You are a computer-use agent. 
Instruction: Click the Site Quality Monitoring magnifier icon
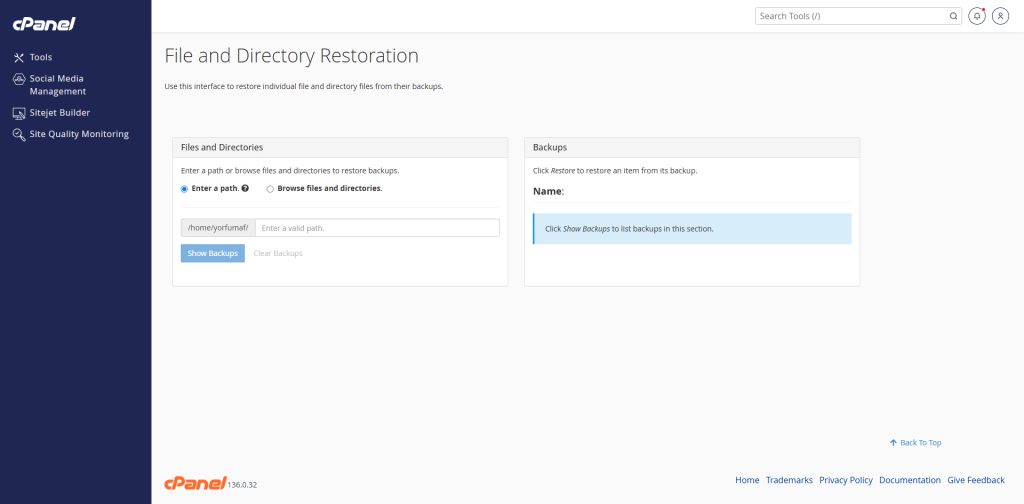[x=19, y=134]
